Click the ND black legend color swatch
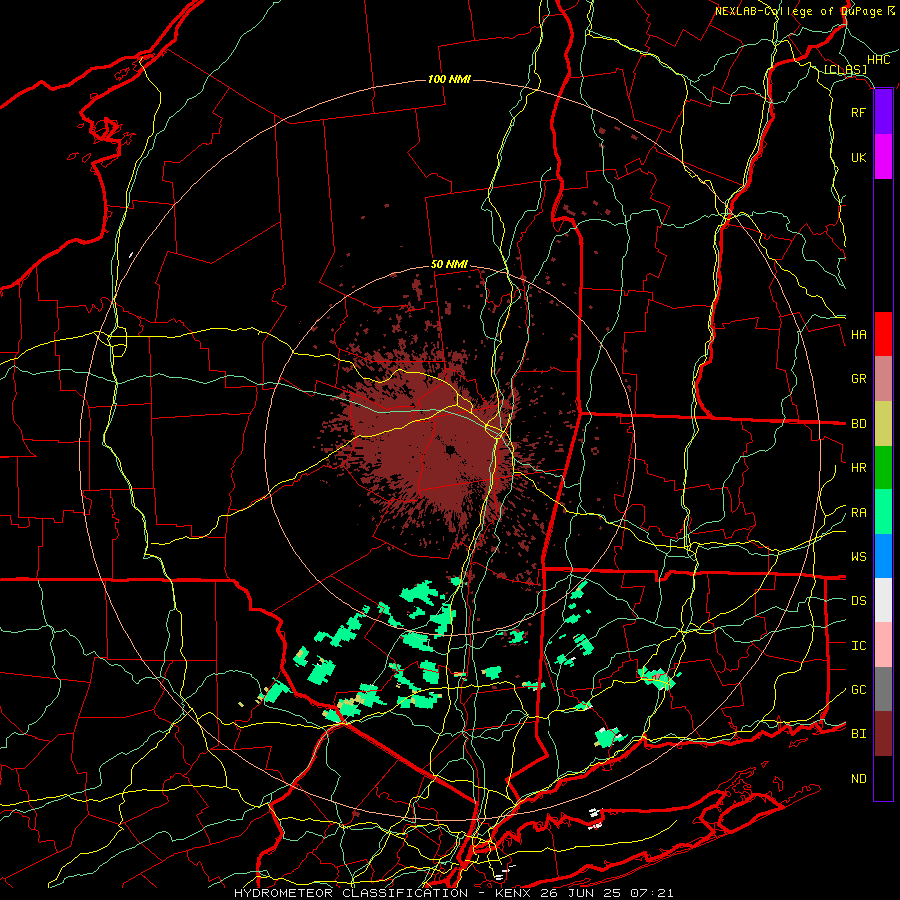 click(x=883, y=778)
